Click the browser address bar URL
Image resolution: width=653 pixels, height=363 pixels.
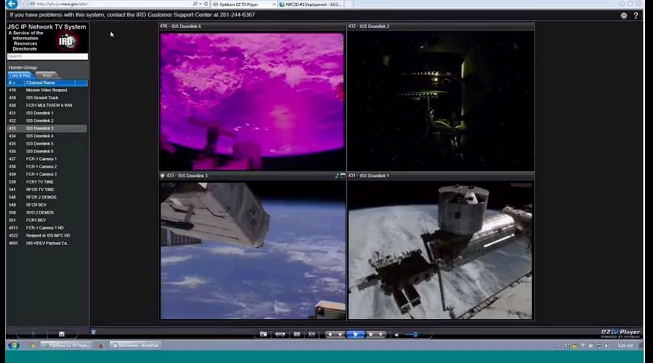pyautogui.click(x=62, y=4)
